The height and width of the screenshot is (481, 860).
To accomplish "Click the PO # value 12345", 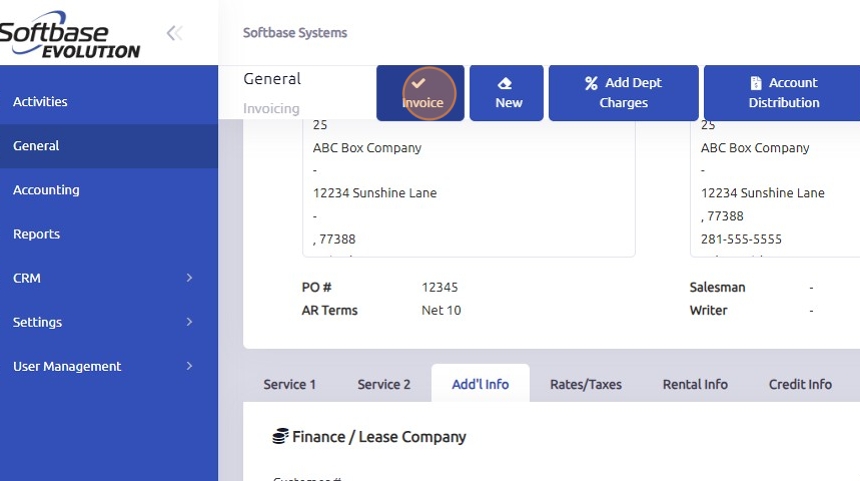I will [440, 287].
